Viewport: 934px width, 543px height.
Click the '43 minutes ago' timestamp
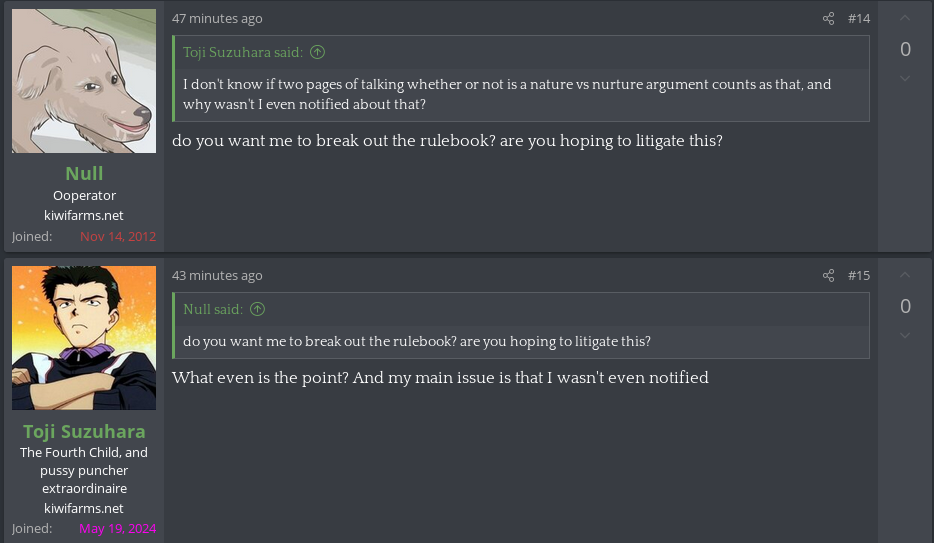[217, 276]
